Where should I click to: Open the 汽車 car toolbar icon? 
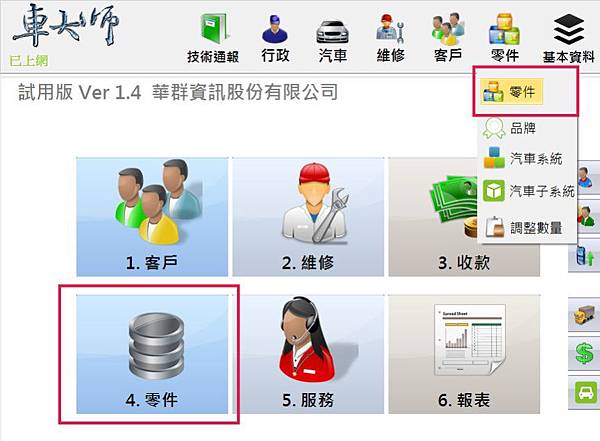(x=333, y=38)
